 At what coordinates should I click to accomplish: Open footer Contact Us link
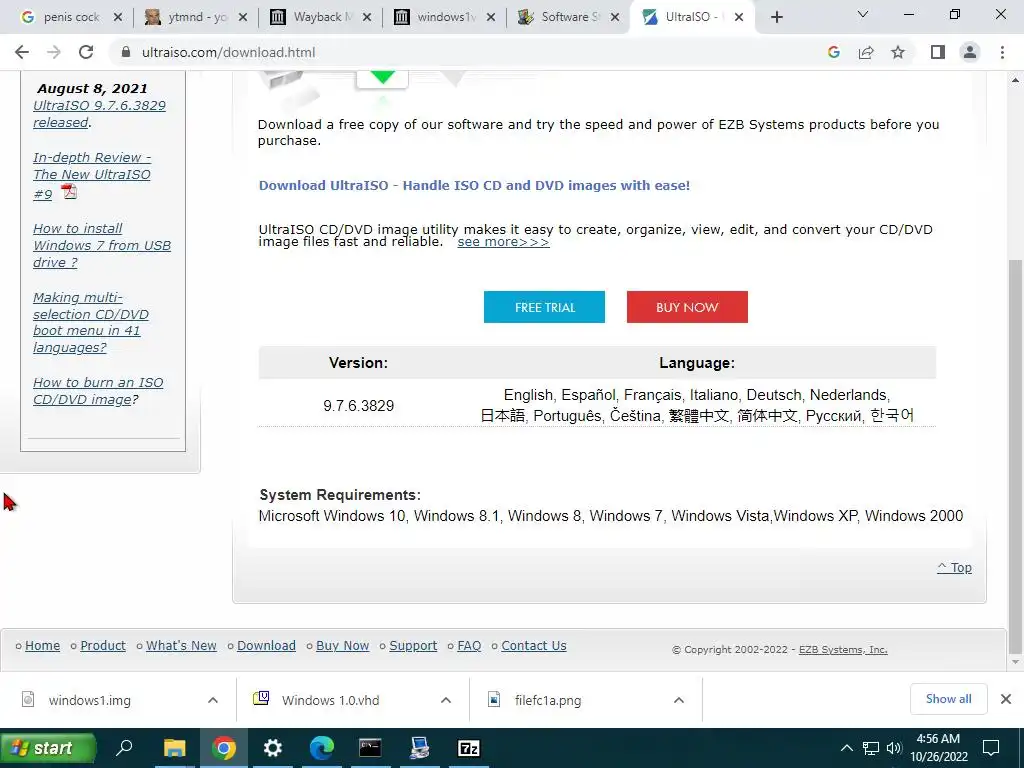coord(534,645)
